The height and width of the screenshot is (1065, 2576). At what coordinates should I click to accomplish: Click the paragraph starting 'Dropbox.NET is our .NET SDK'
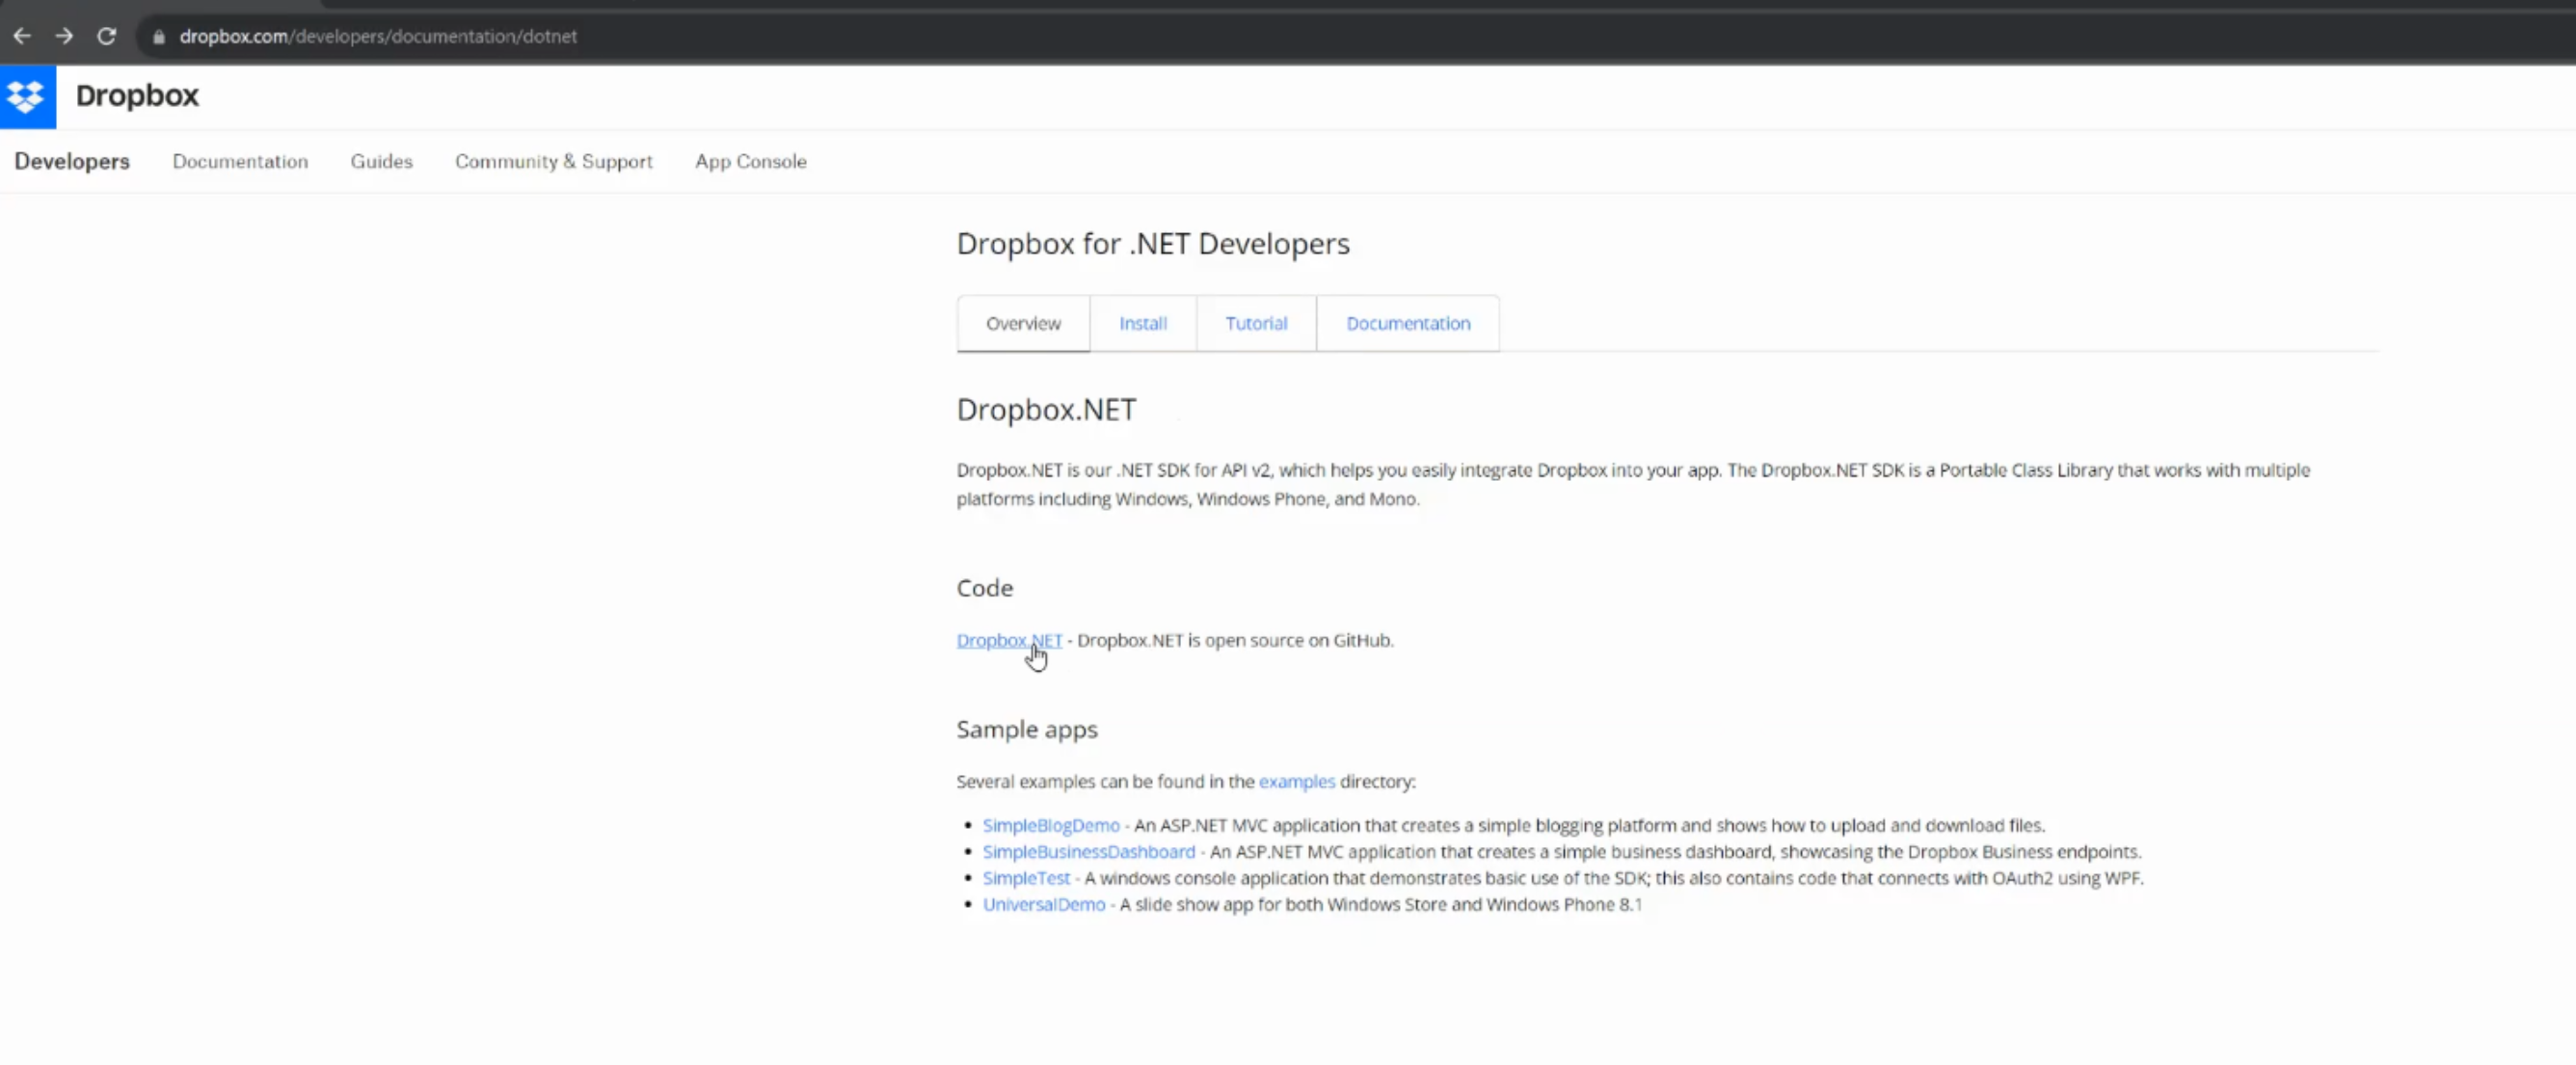pyautogui.click(x=1633, y=484)
